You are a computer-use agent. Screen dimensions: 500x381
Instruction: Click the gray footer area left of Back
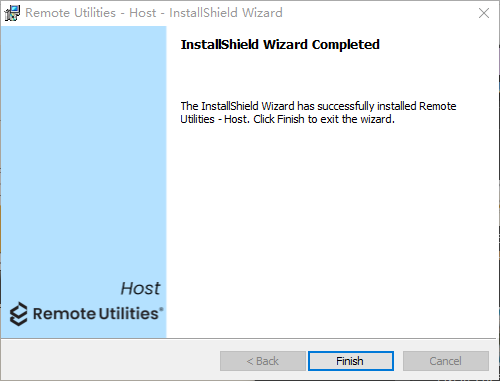pyautogui.click(x=110, y=360)
